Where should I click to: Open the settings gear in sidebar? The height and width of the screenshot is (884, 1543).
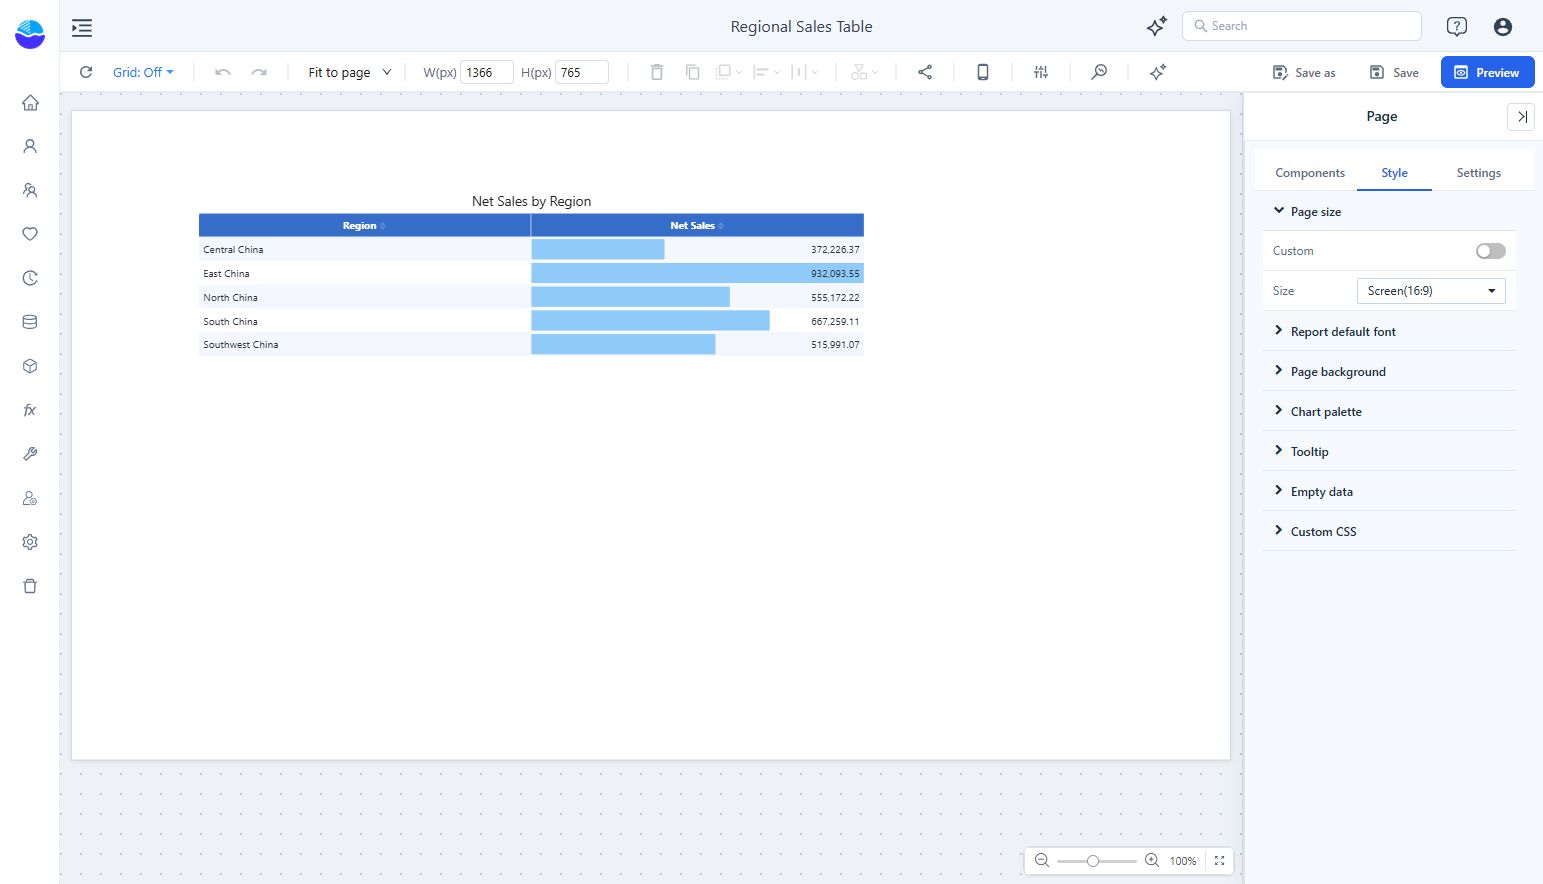pos(30,542)
